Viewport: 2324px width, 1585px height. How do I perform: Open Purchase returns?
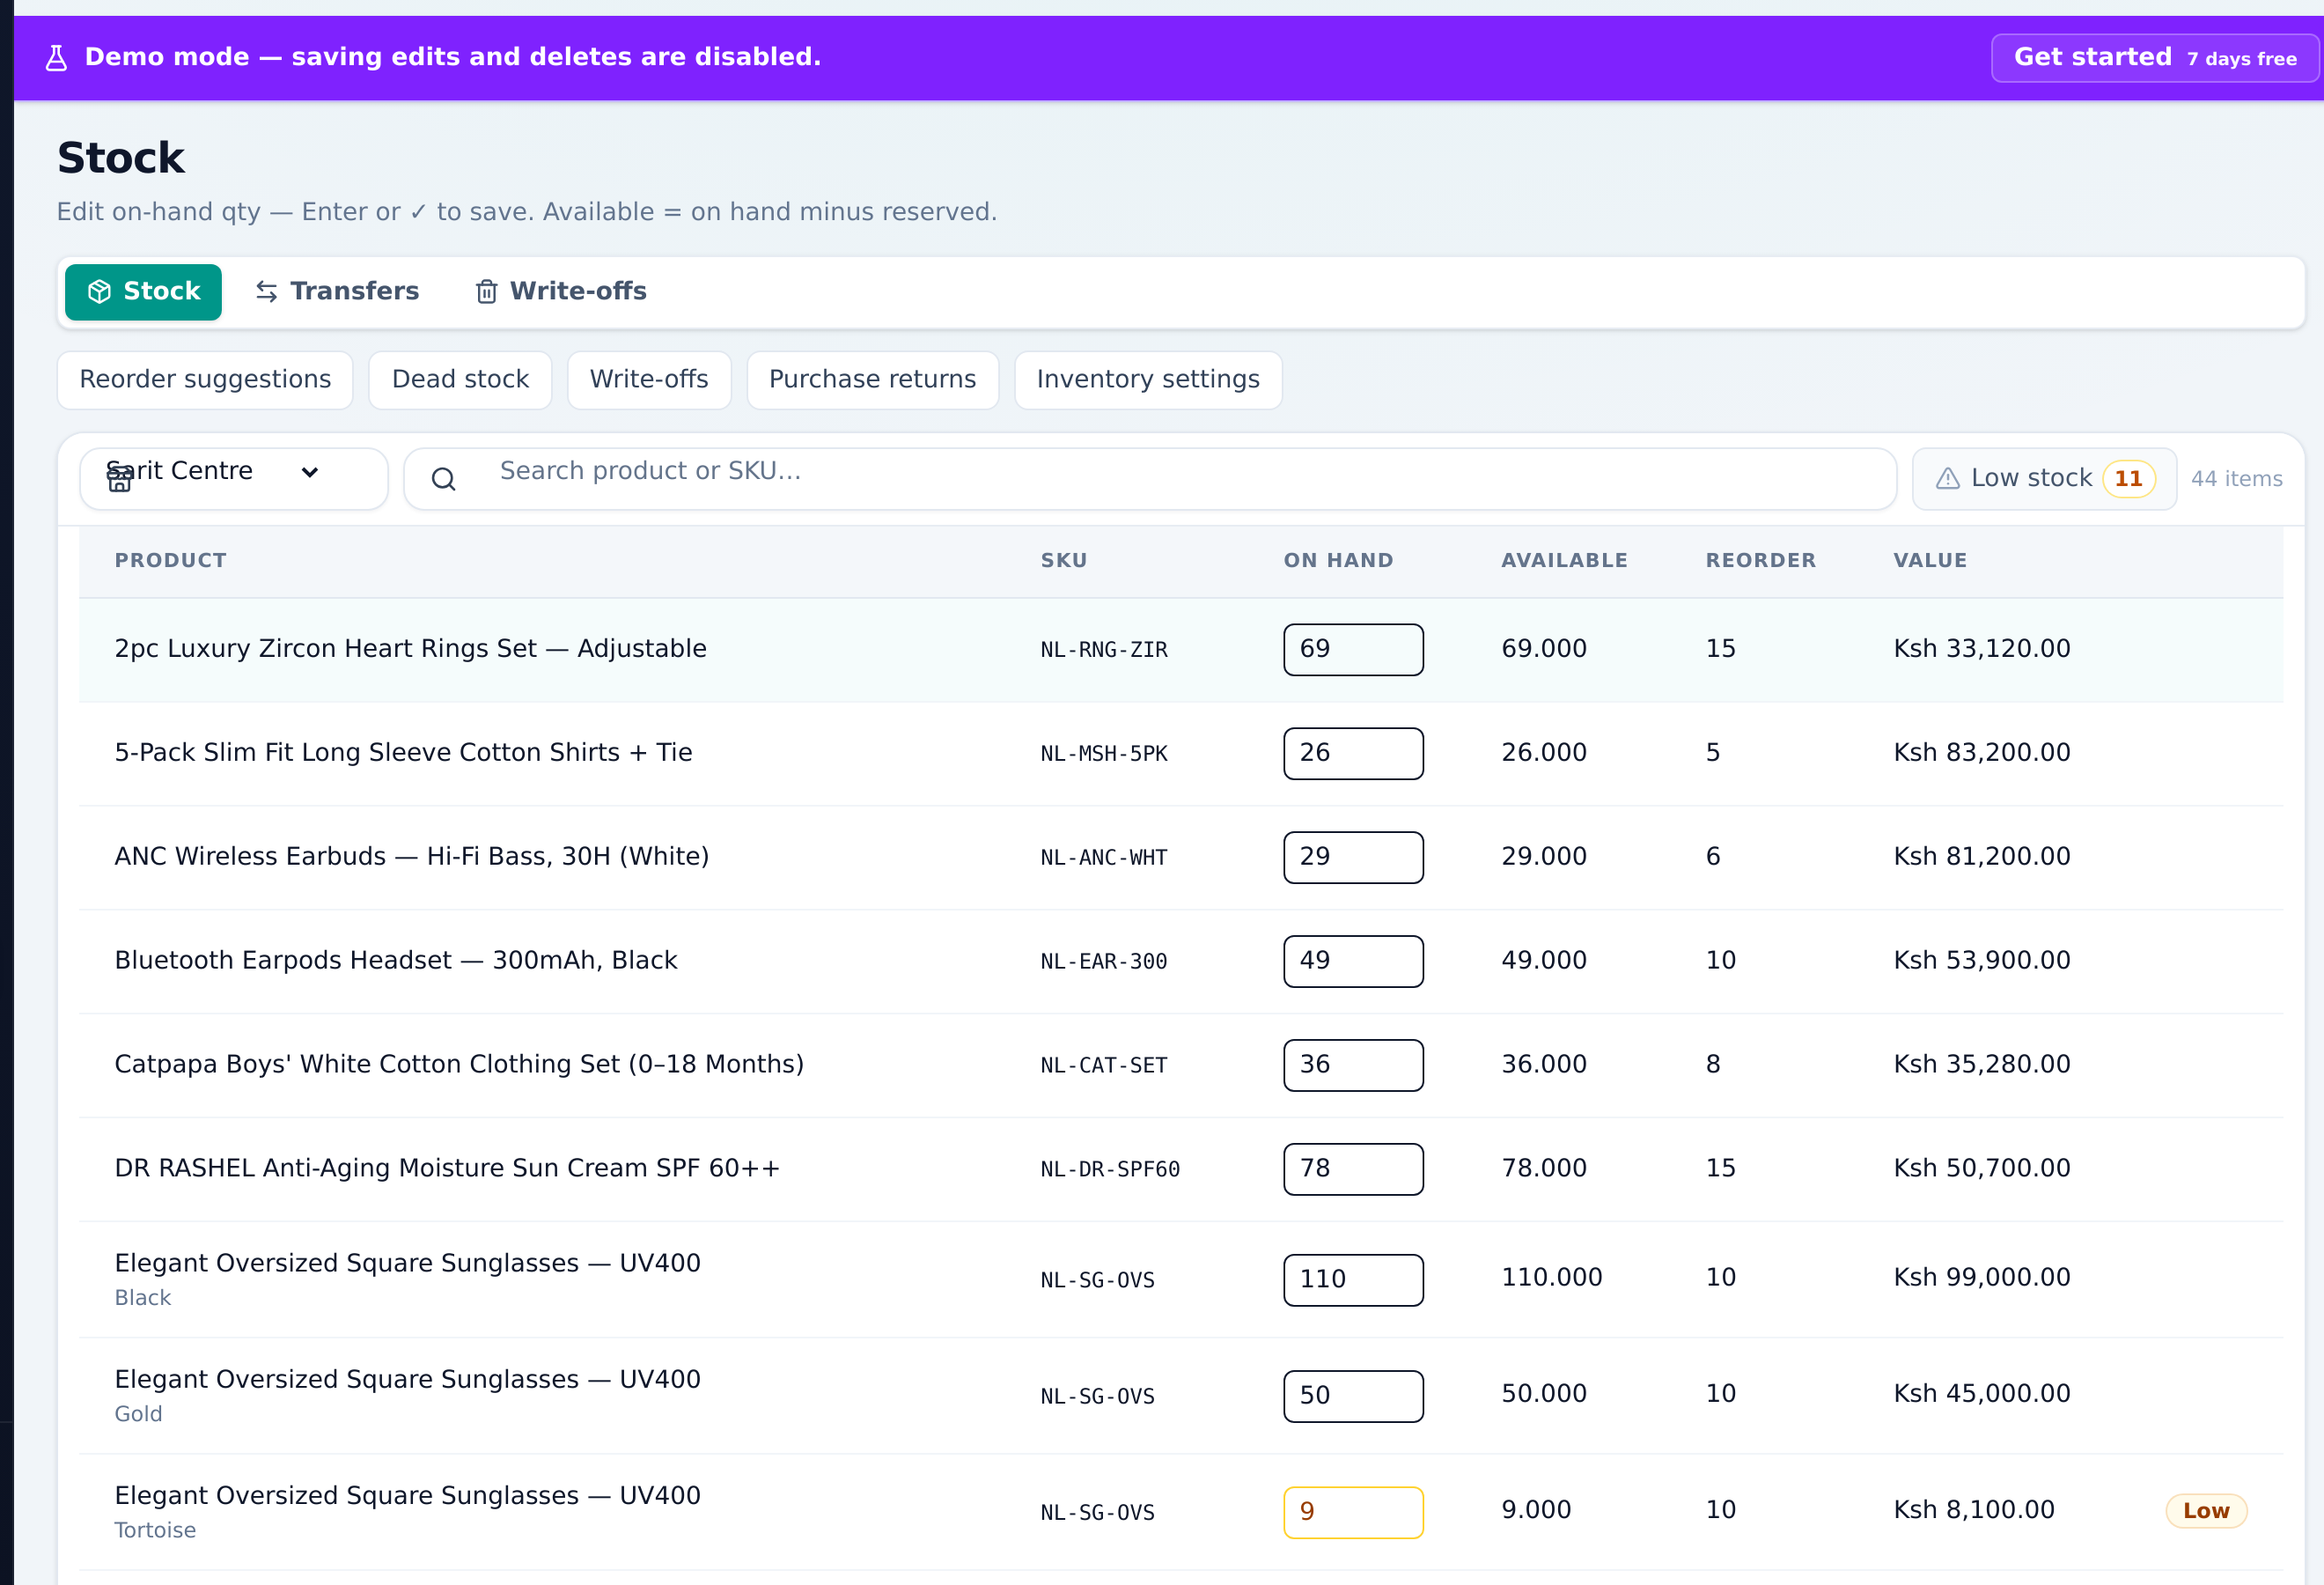point(872,380)
